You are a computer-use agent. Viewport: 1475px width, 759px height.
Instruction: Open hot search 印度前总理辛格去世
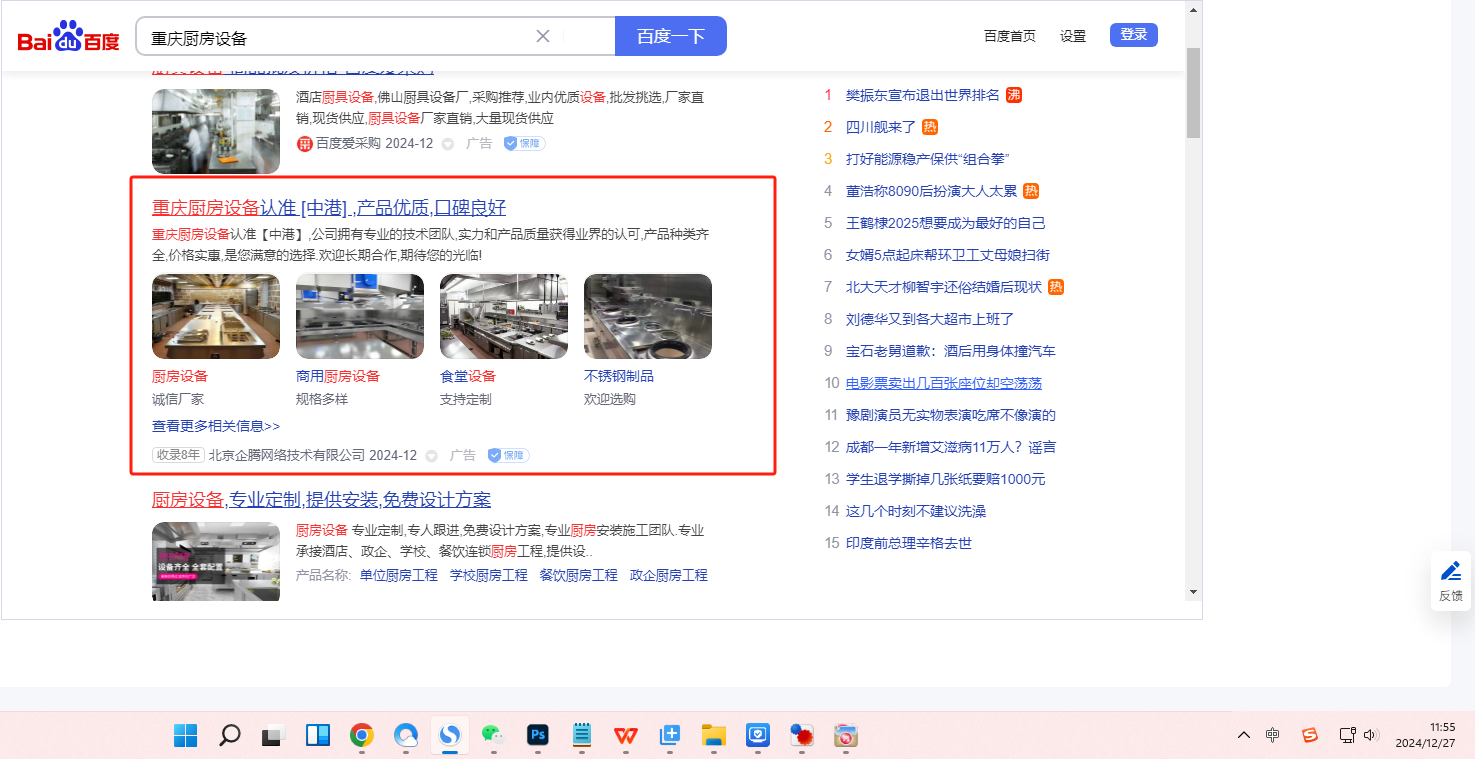[909, 543]
